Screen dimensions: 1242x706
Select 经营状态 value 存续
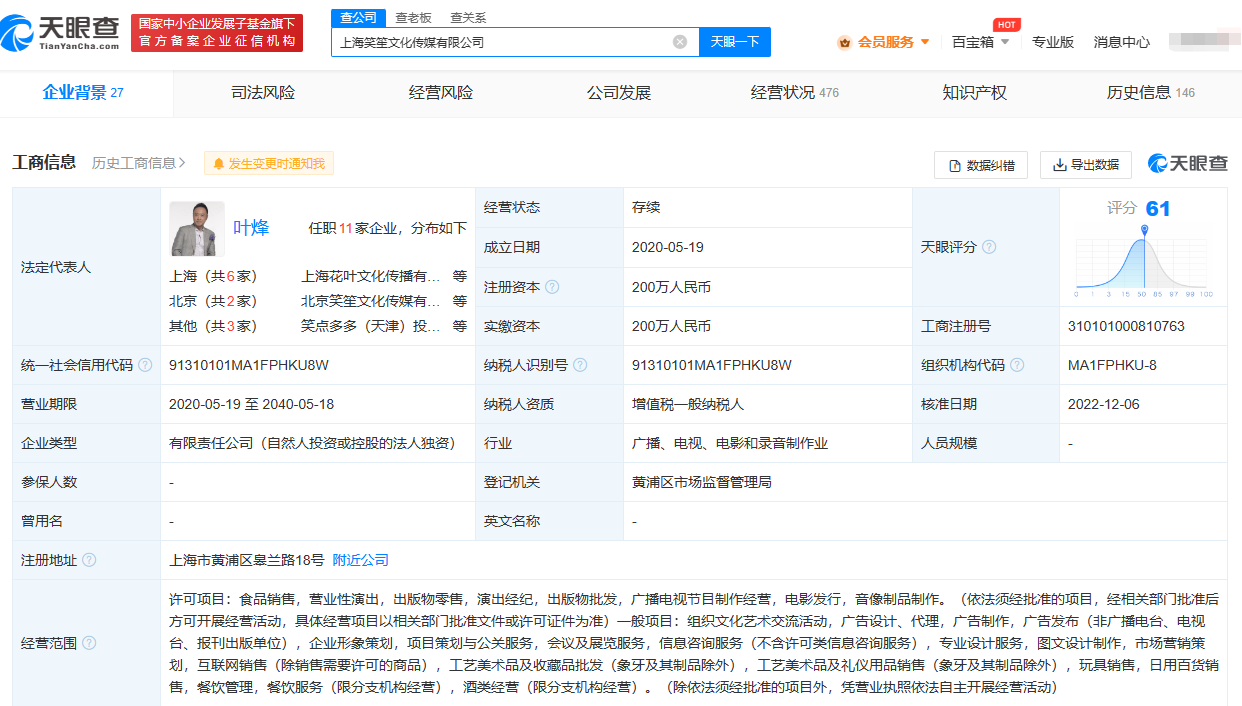coord(646,208)
